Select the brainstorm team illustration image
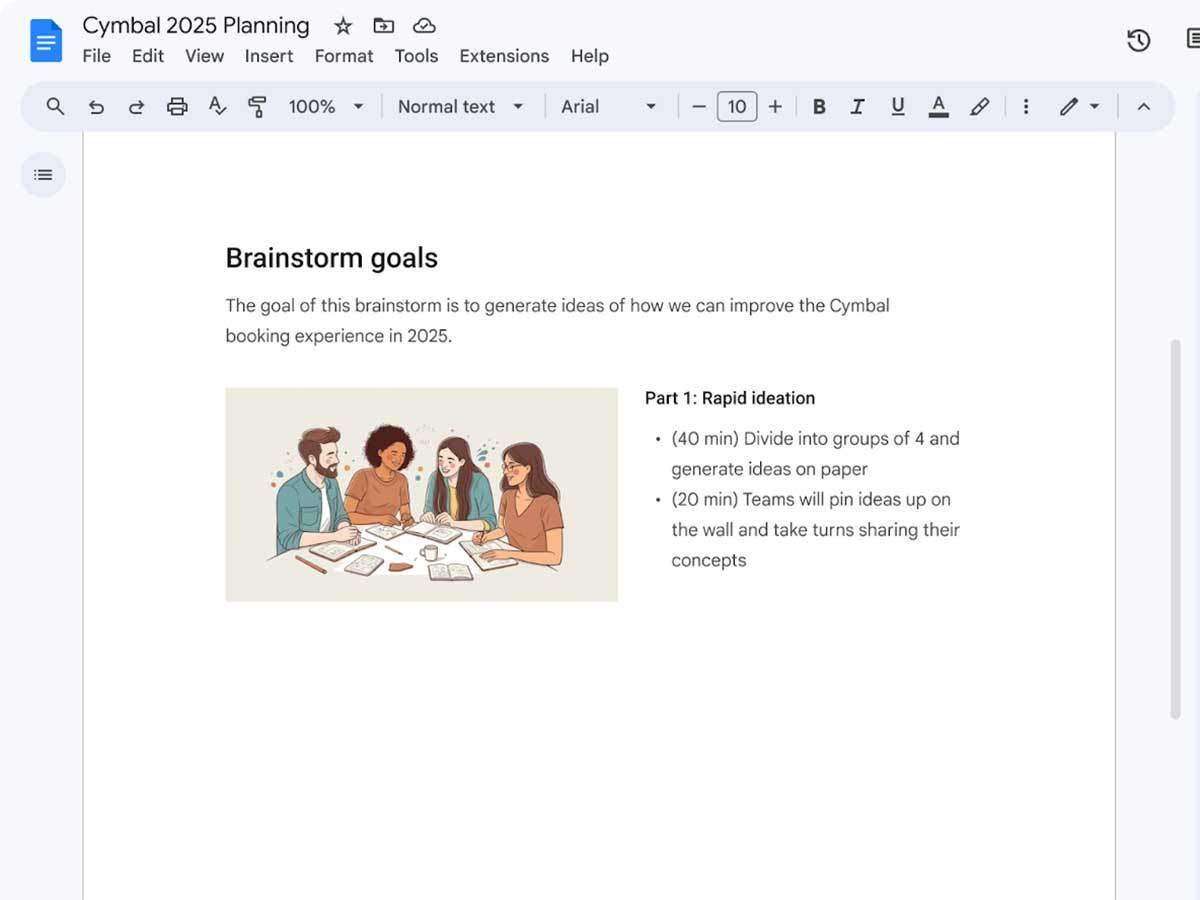The height and width of the screenshot is (900, 1200). coord(421,493)
